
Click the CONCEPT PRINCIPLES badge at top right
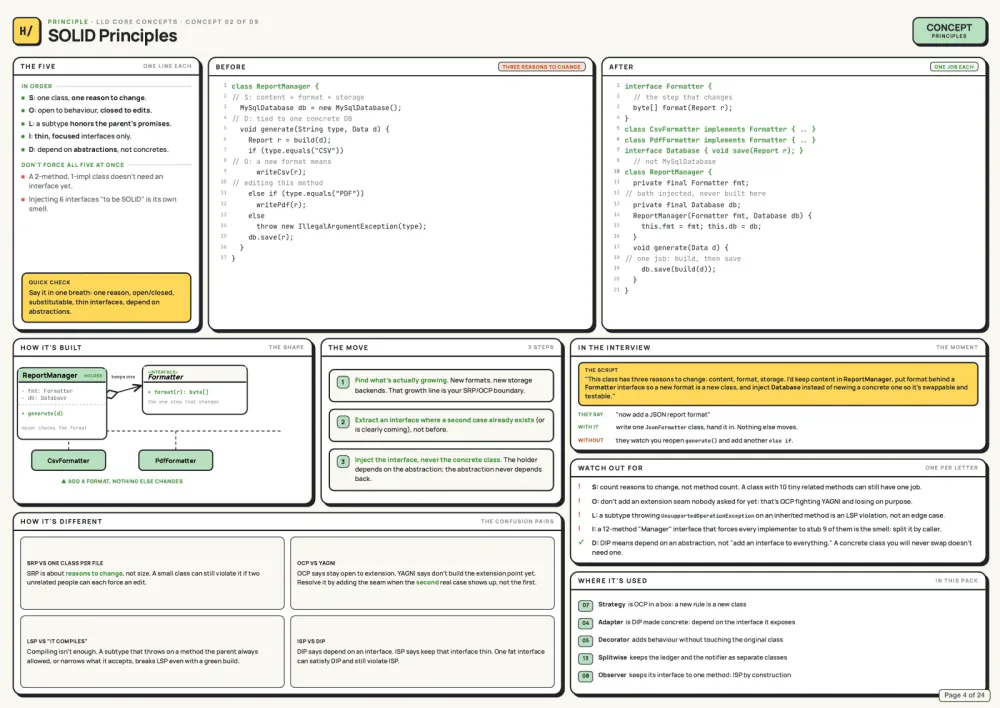coord(949,31)
